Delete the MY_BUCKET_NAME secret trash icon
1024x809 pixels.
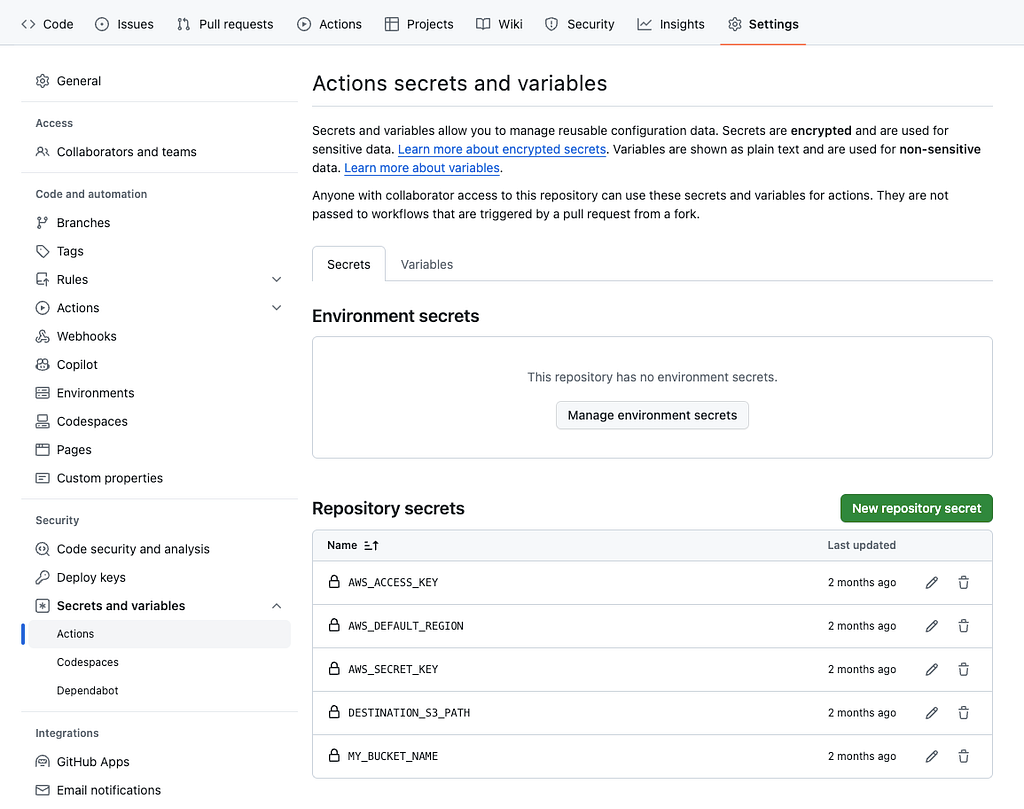click(963, 756)
